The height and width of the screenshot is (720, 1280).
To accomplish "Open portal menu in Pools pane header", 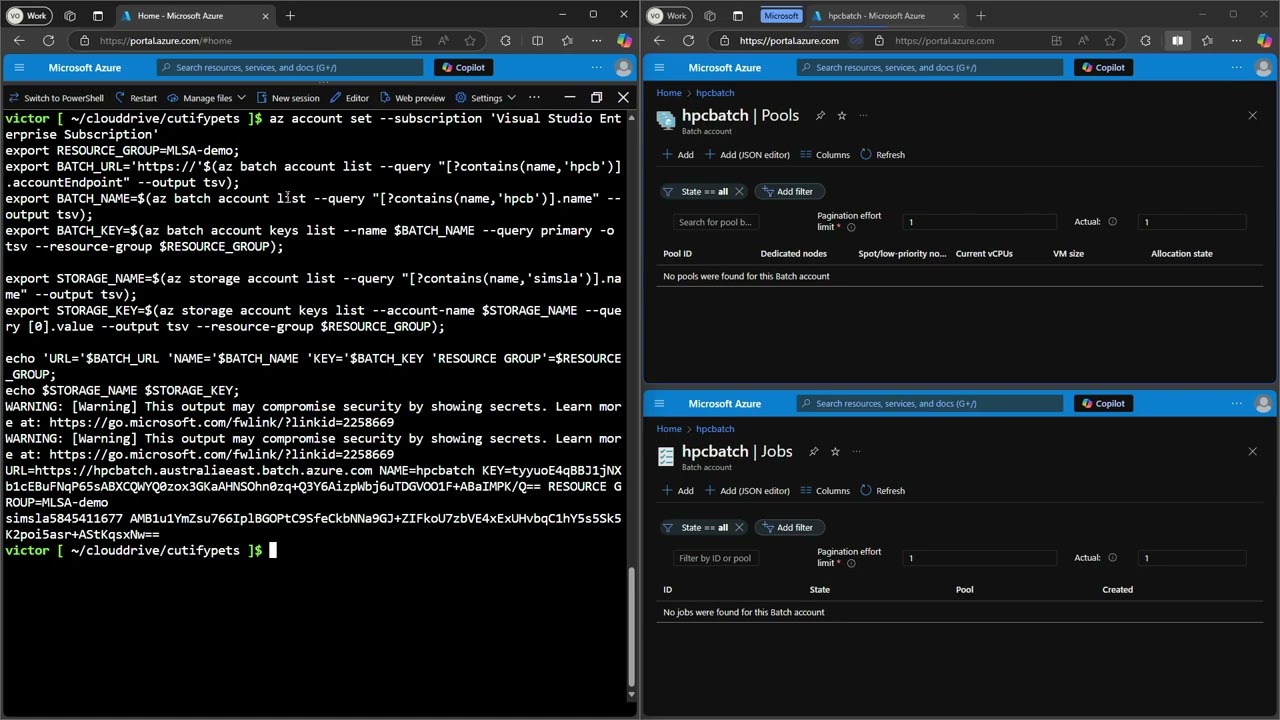I will click(659, 67).
